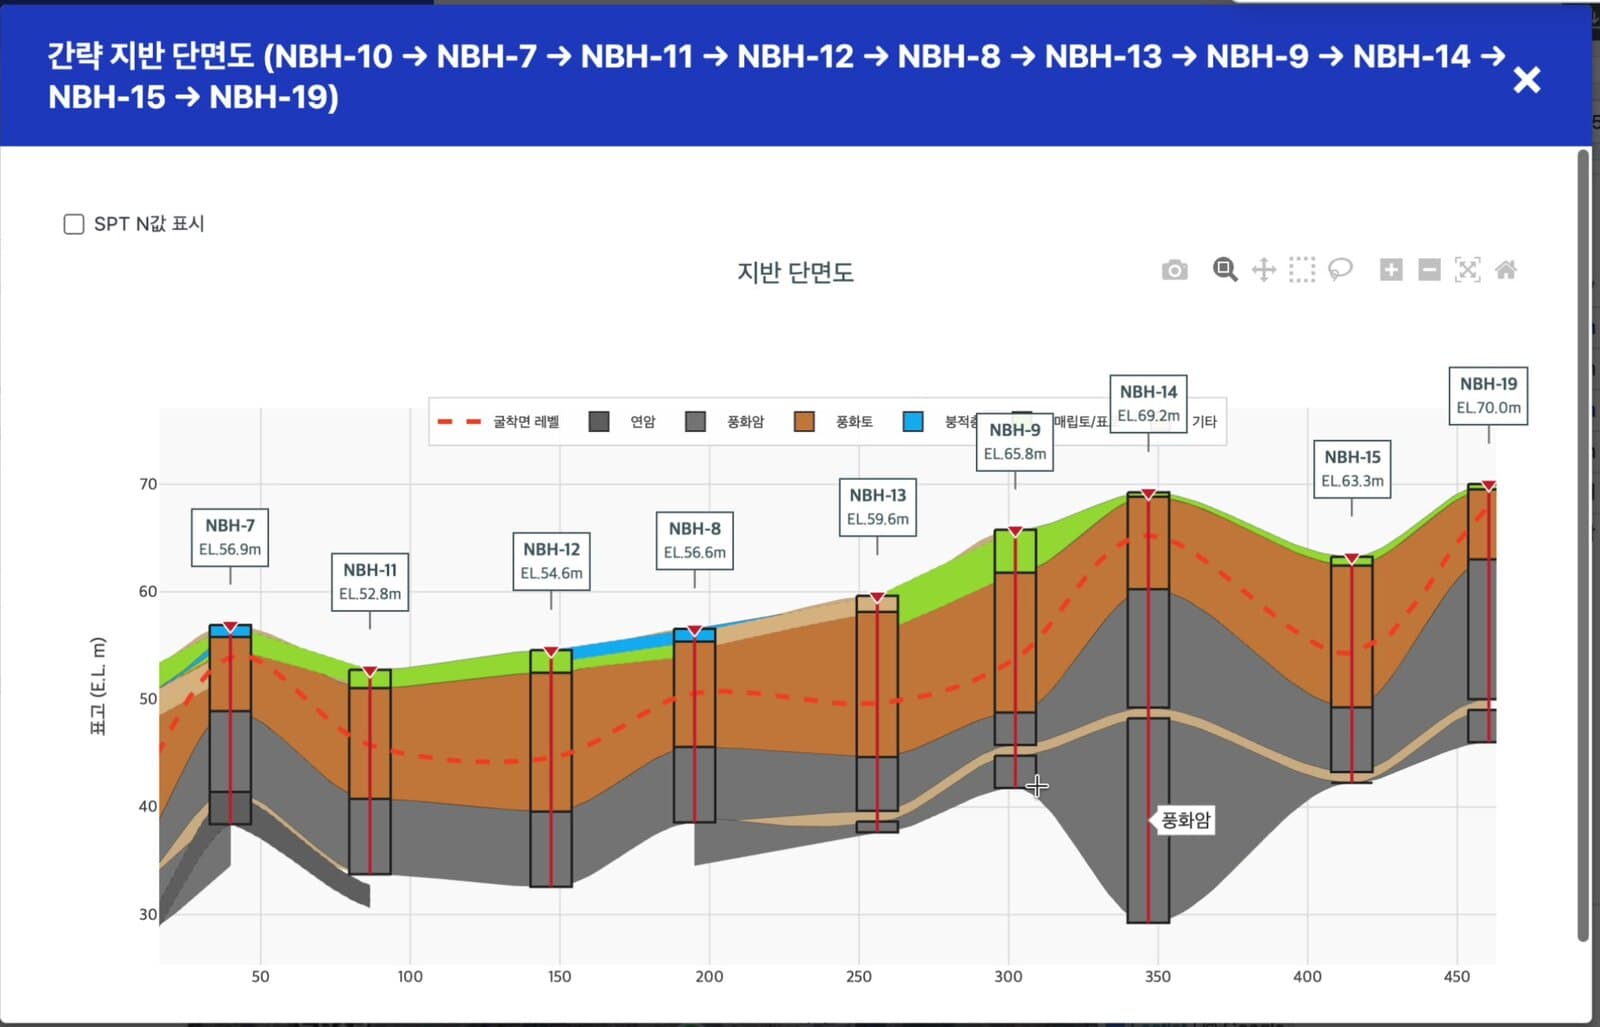1600x1027 pixels.
Task: Activate the Pan tool
Action: click(x=1264, y=270)
